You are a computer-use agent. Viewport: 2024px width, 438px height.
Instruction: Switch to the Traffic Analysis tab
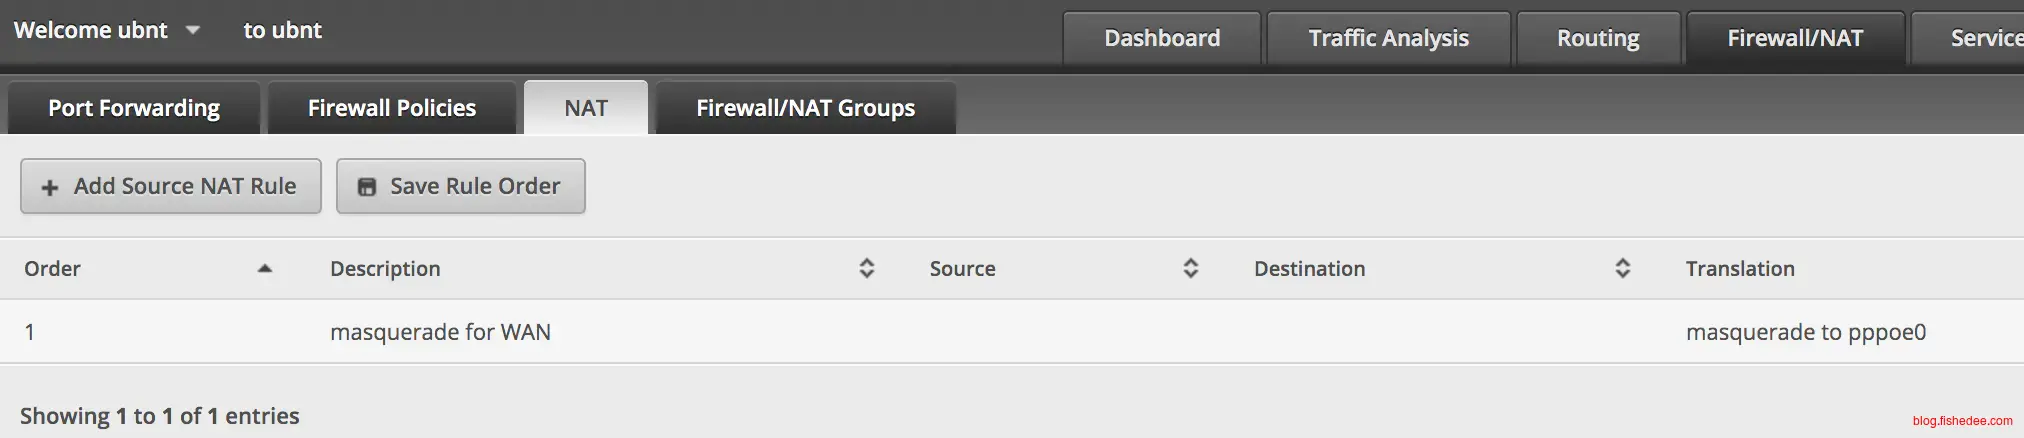(1388, 38)
